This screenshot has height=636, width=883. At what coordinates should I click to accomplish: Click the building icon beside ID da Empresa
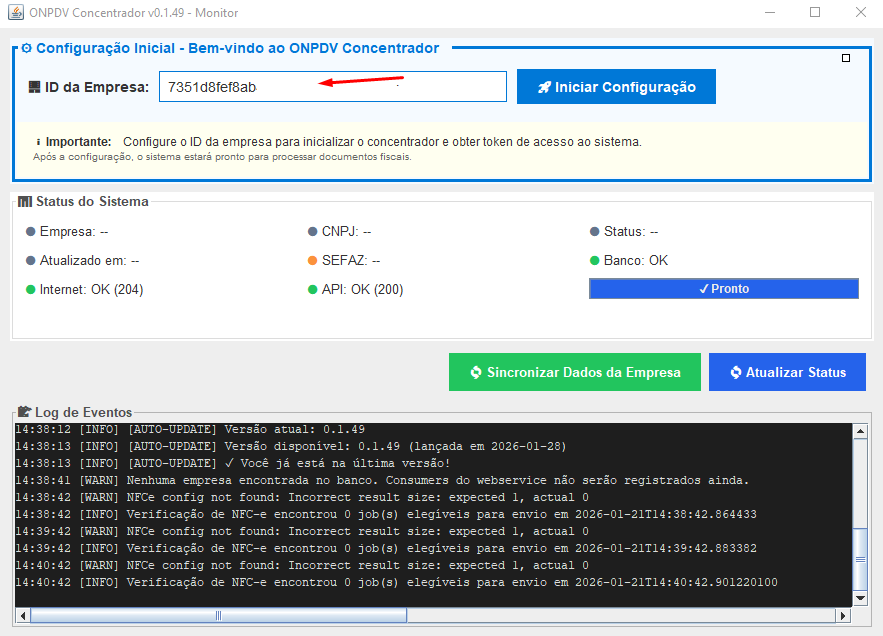(x=34, y=87)
